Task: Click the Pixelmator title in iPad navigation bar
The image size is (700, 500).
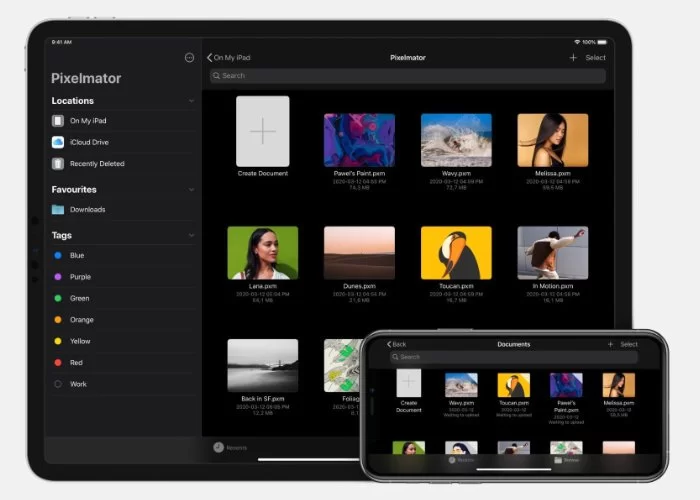Action: pyautogui.click(x=408, y=58)
